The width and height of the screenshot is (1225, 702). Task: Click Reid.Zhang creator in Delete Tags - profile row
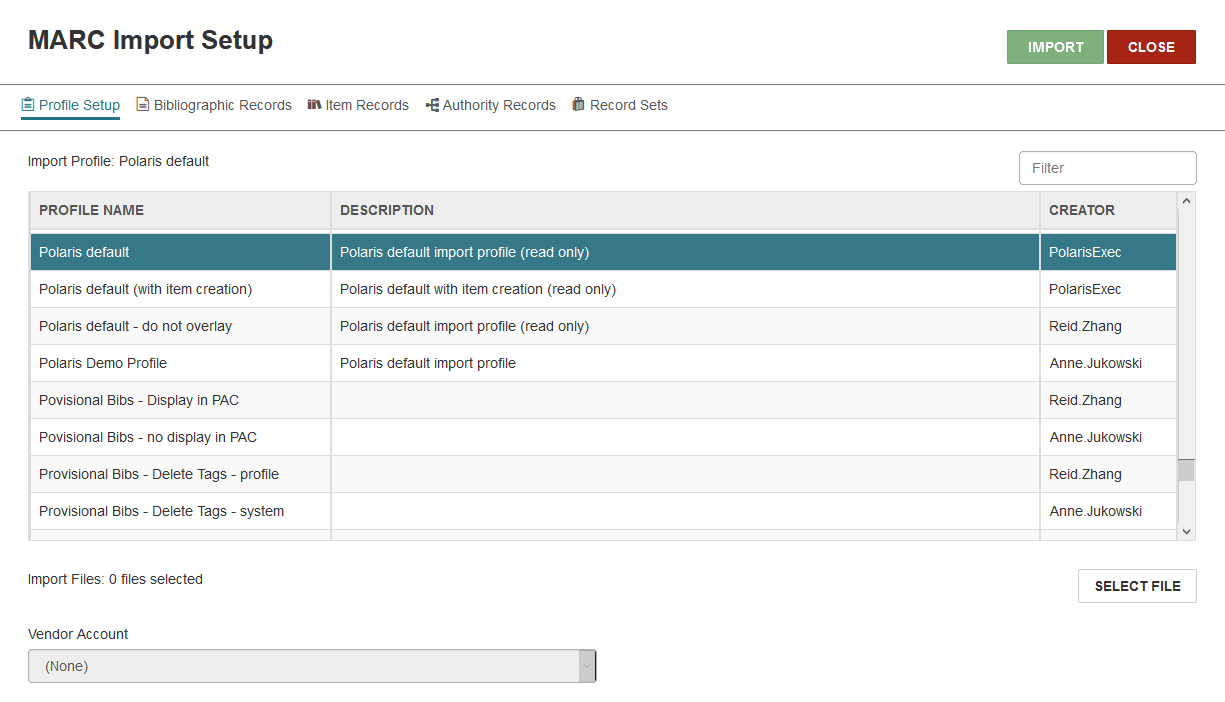pyautogui.click(x=1085, y=474)
